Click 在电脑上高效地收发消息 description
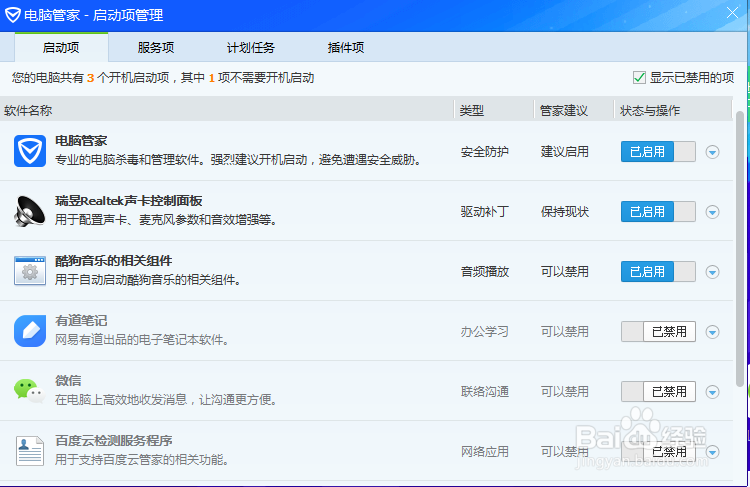Screen dimensions: 750x487 coord(166,400)
